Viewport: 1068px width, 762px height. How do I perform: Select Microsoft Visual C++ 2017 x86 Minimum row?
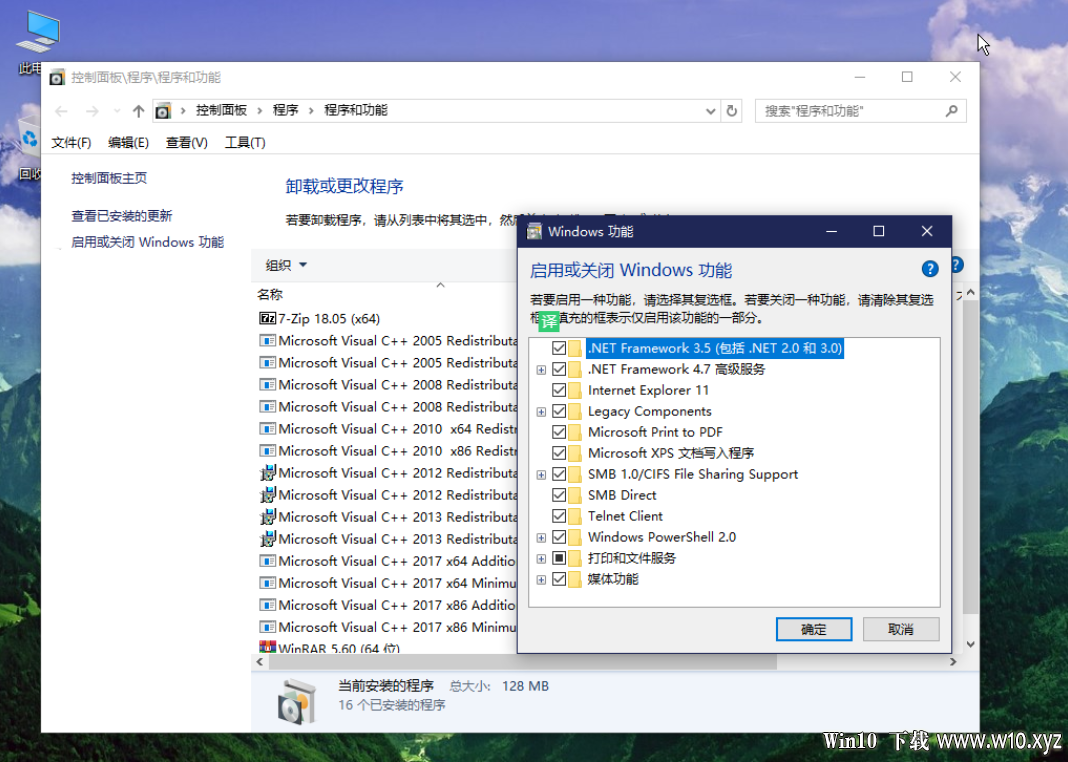click(x=388, y=627)
